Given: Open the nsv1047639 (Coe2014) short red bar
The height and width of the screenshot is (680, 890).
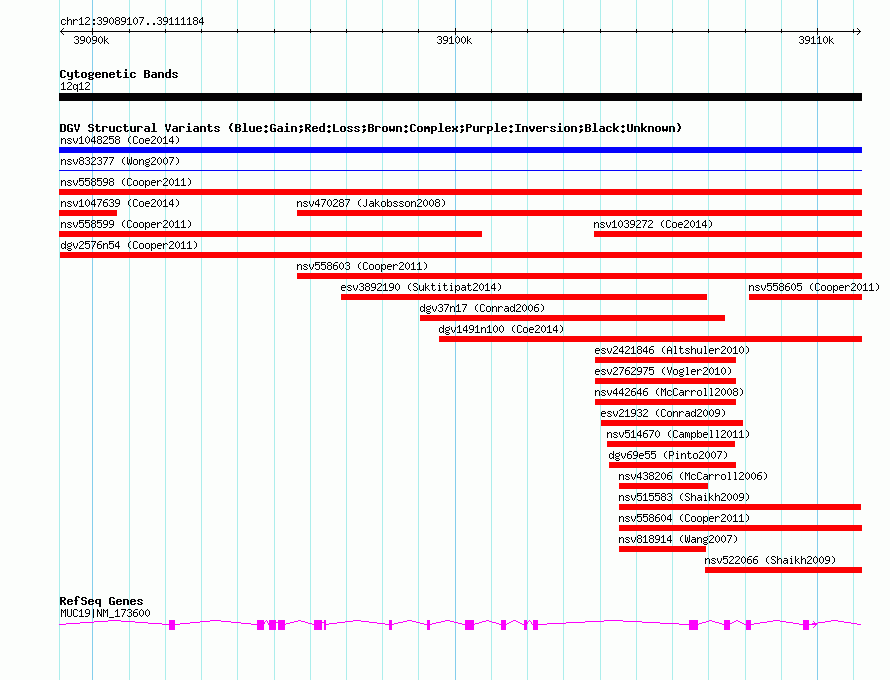Looking at the screenshot, I should (x=88, y=213).
